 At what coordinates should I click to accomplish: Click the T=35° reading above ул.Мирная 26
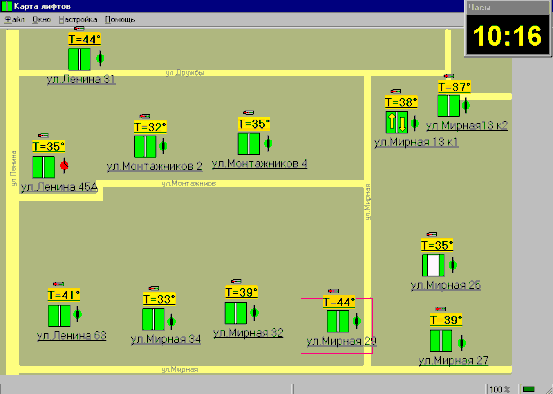[437, 245]
